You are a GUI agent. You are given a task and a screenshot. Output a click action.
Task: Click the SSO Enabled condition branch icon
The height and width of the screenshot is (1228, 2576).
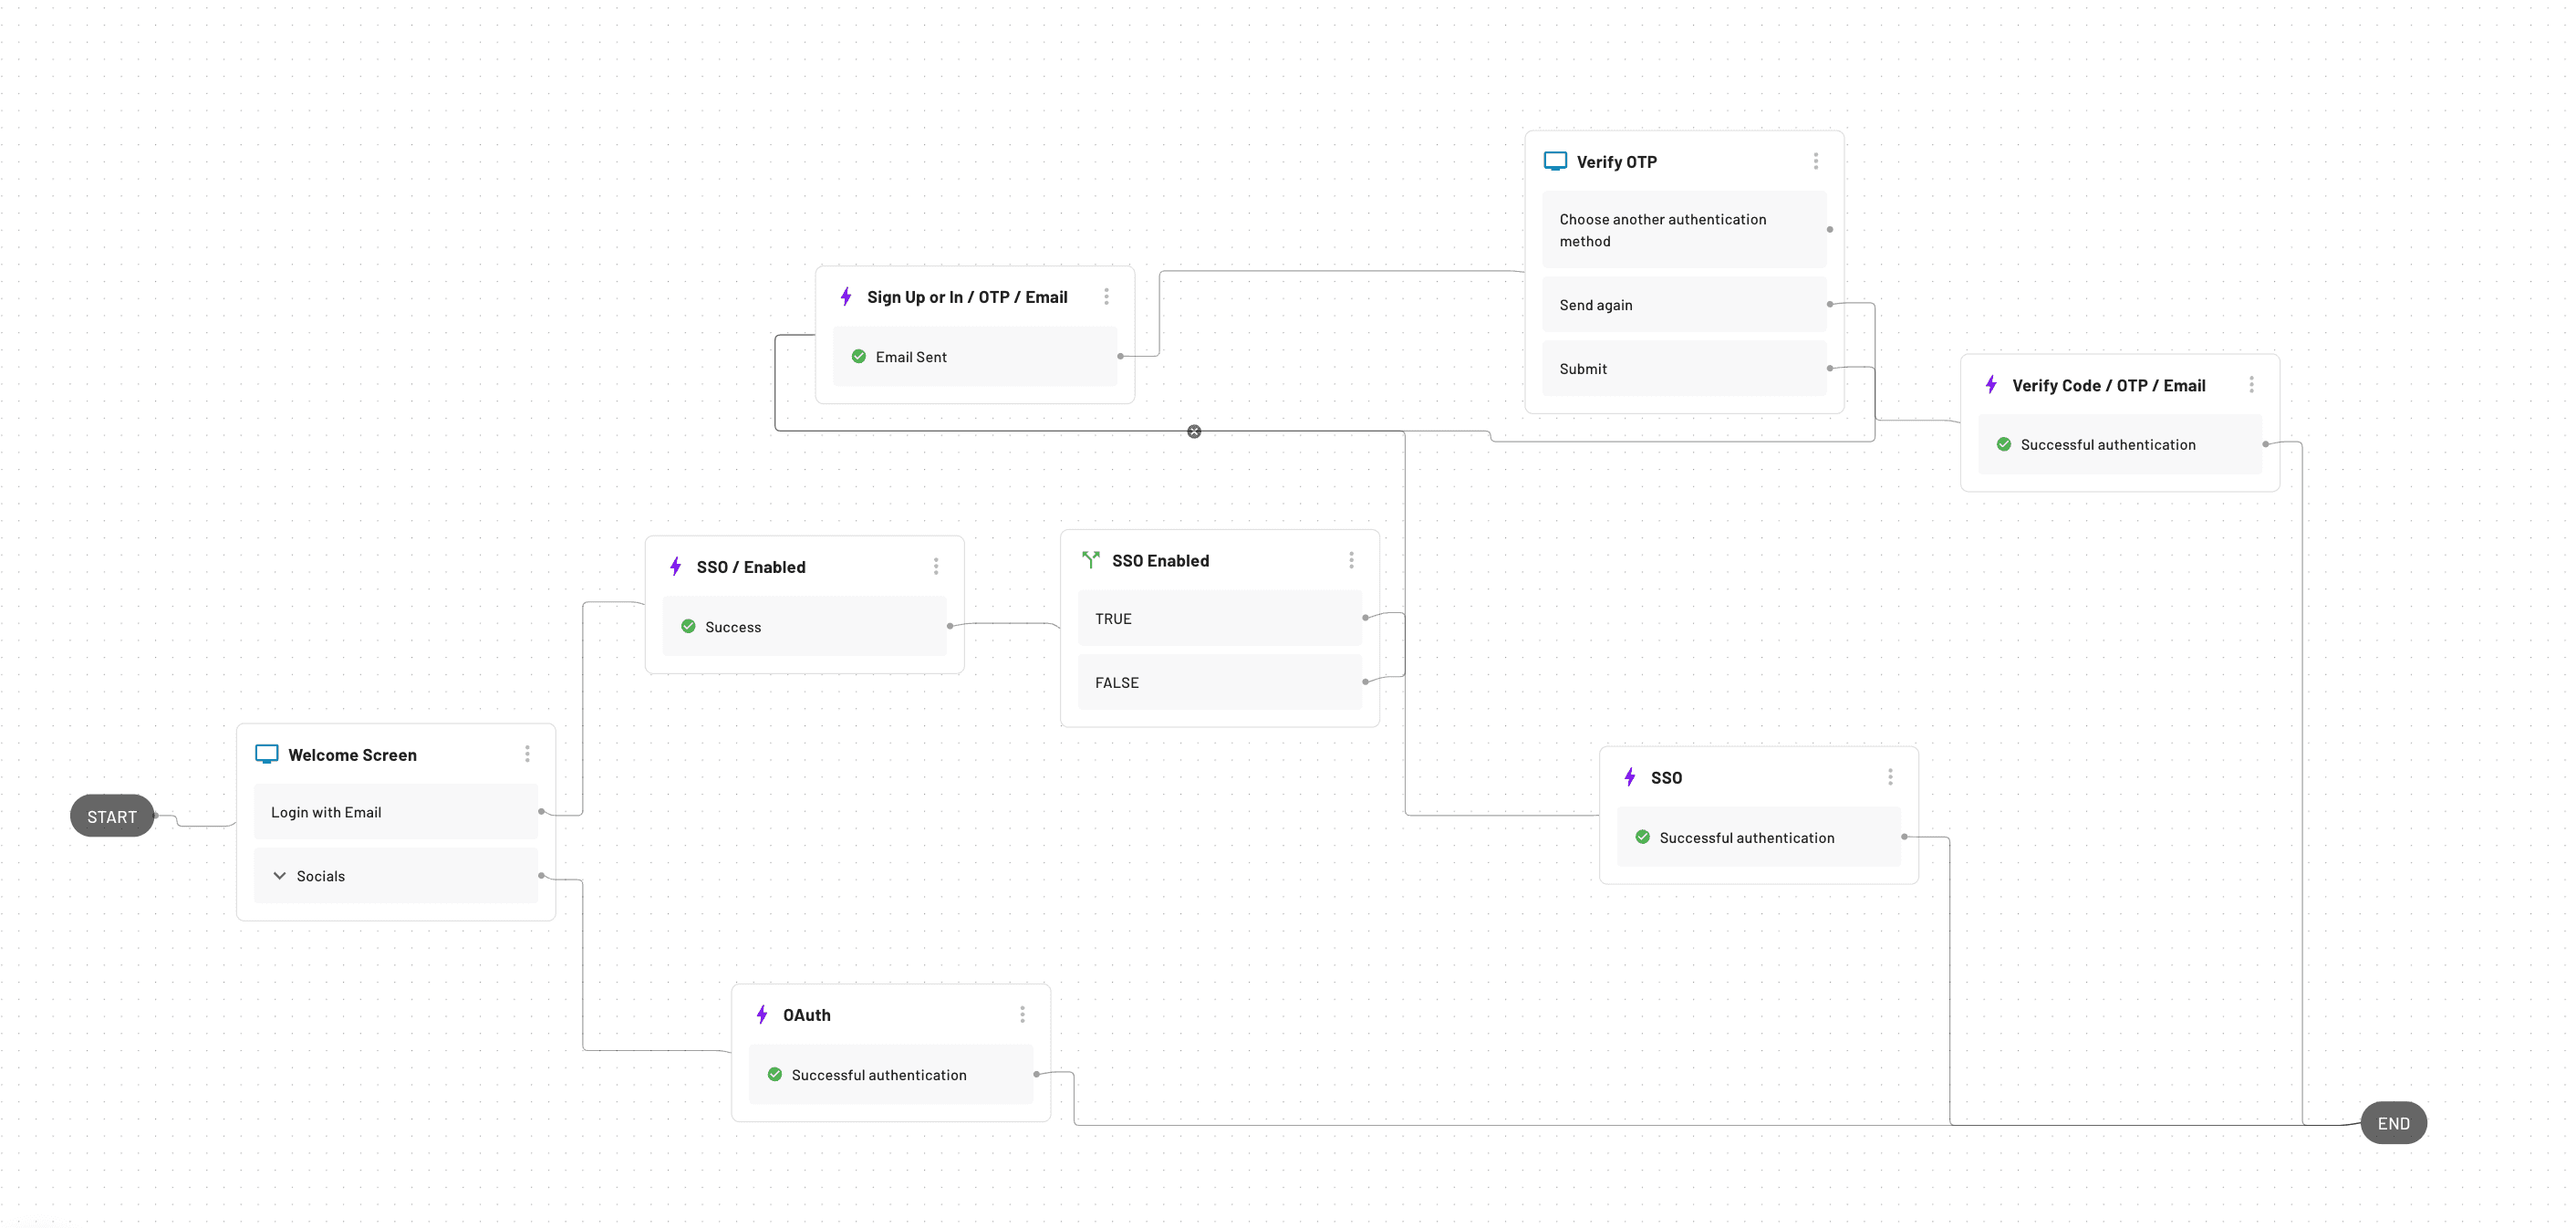coord(1091,560)
